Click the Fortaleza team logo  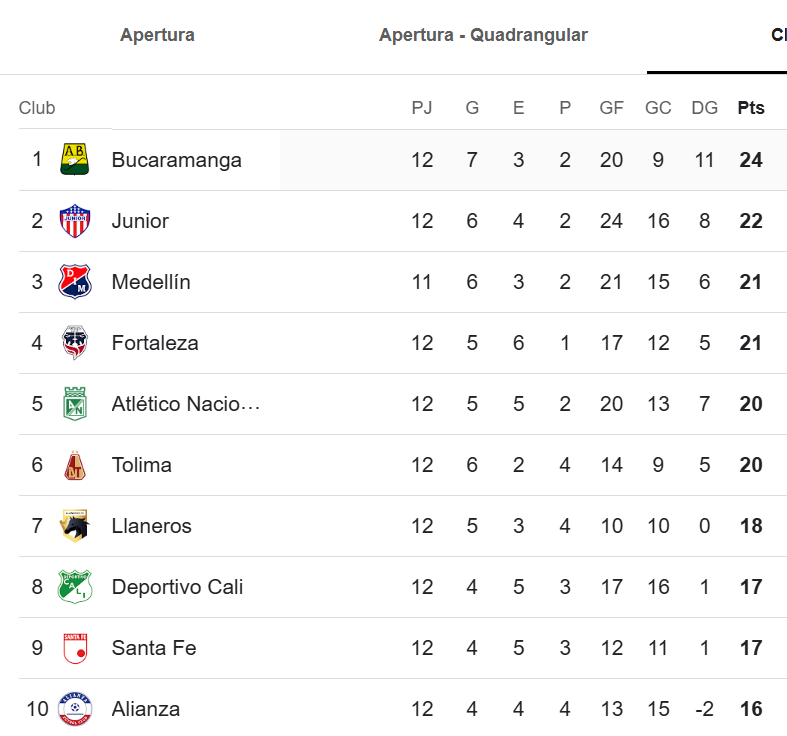(75, 343)
